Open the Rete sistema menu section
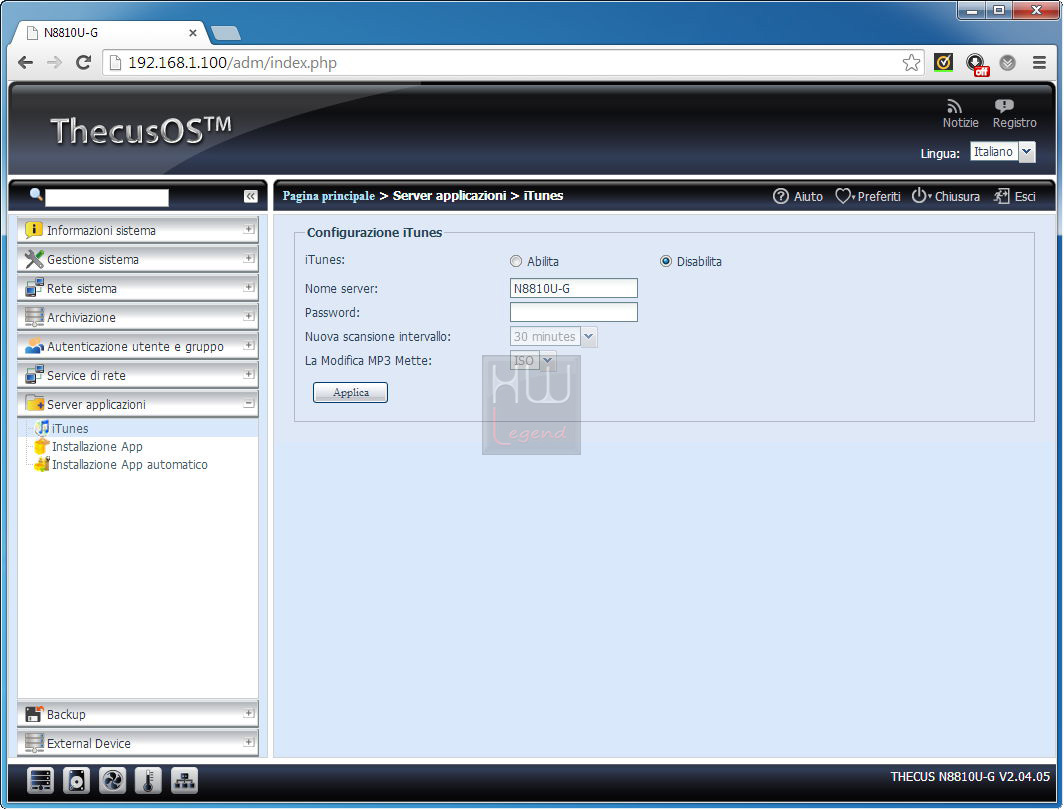Image resolution: width=1064 pixels, height=810 pixels. pos(138,288)
